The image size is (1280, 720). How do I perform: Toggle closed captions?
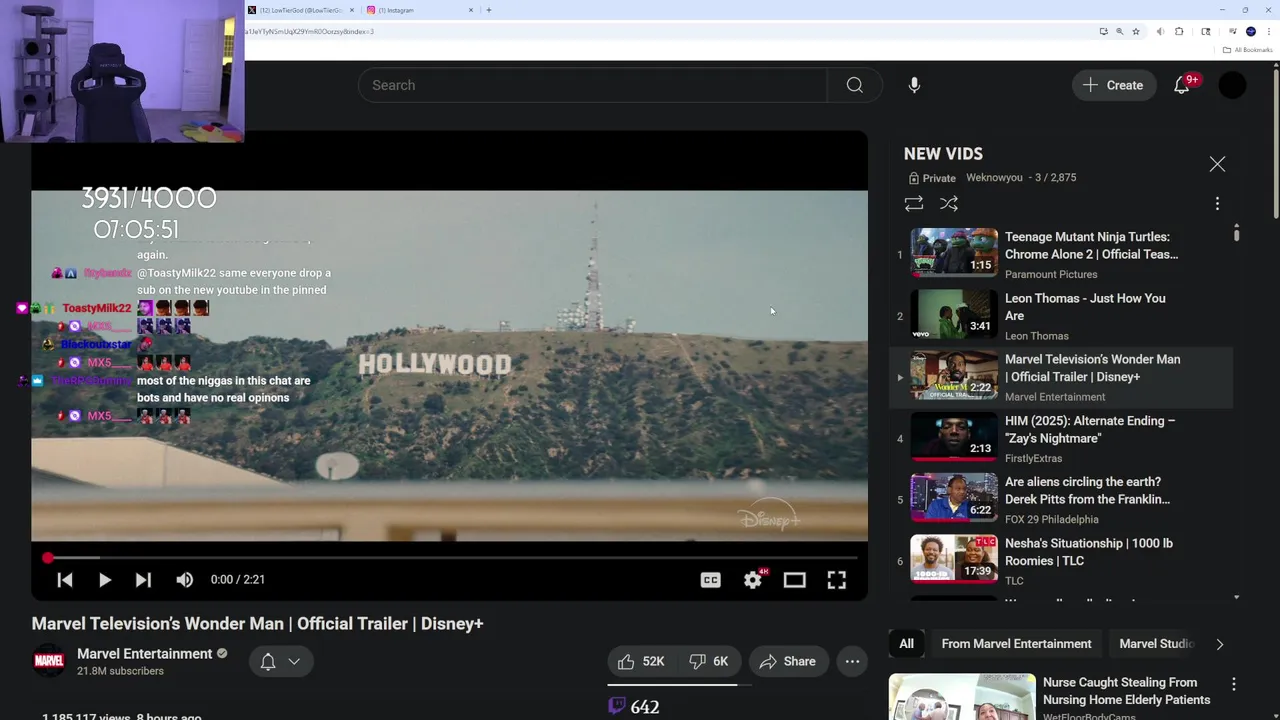pyautogui.click(x=710, y=580)
